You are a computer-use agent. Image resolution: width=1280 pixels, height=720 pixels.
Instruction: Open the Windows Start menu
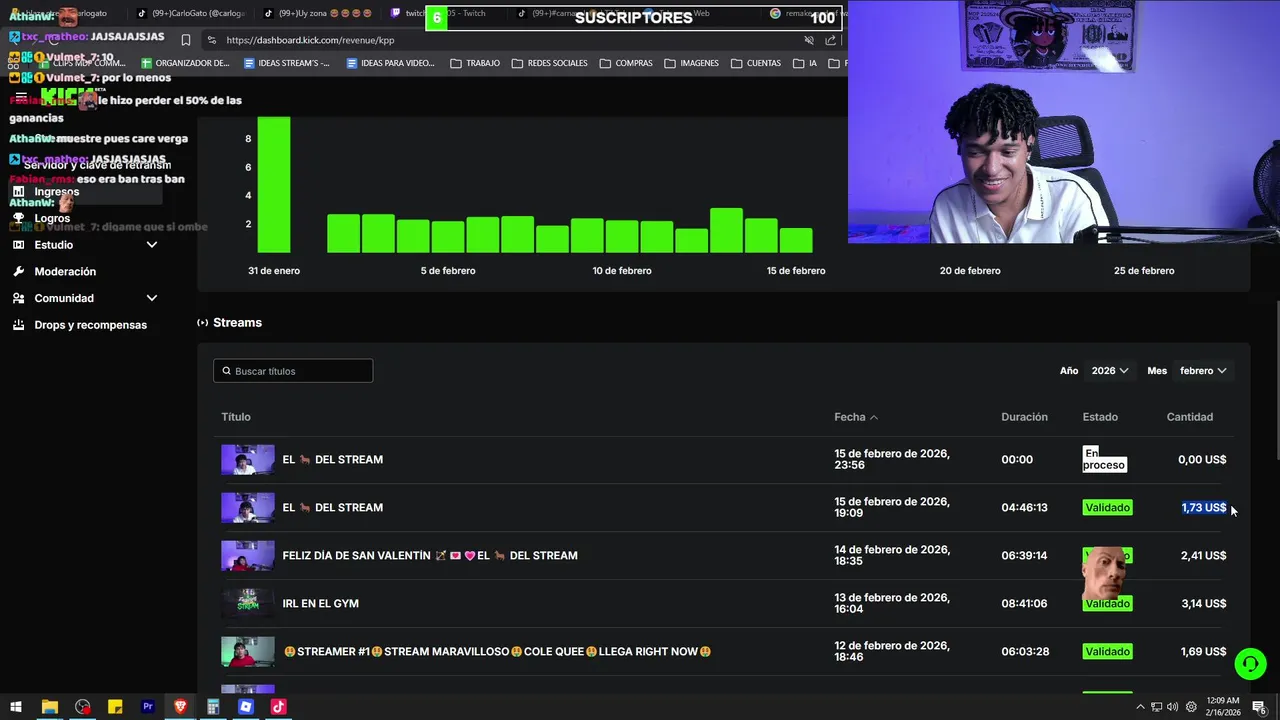click(x=16, y=707)
